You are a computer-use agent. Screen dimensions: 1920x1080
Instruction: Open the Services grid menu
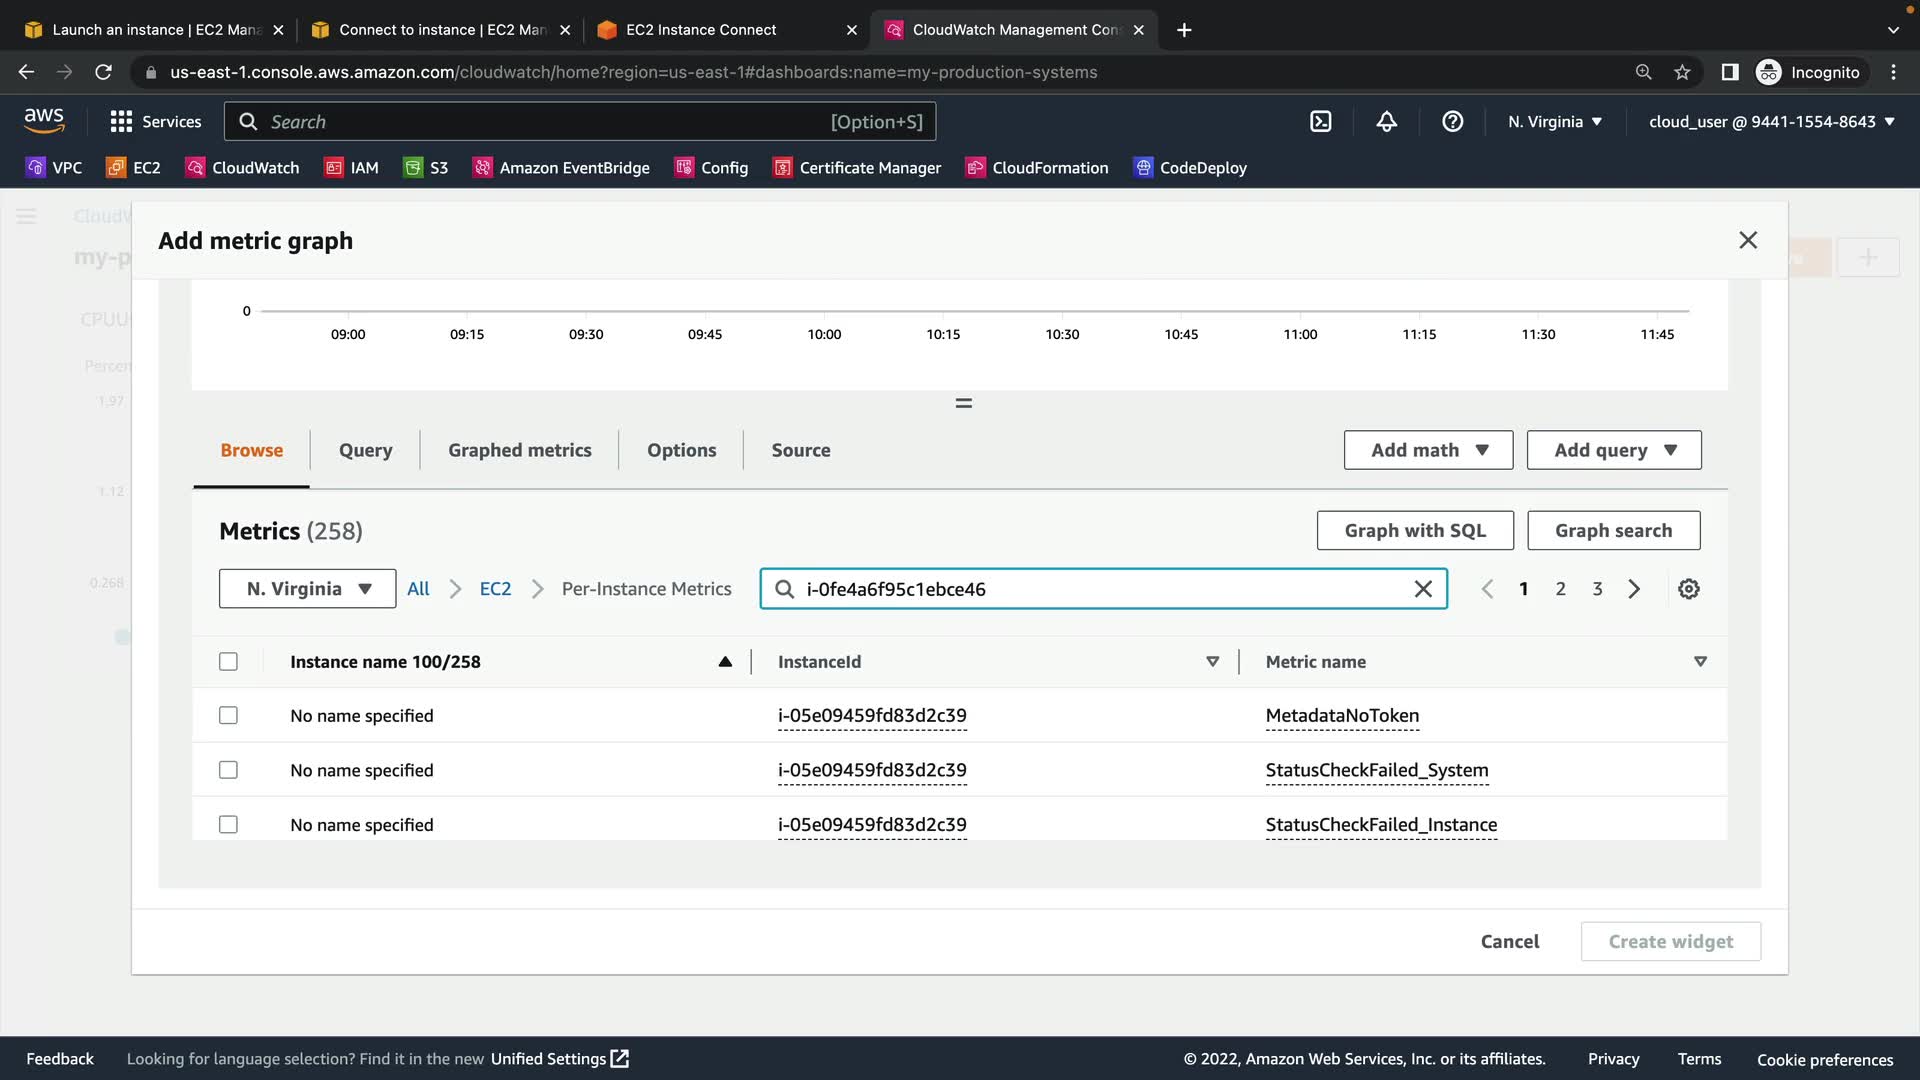121,122
